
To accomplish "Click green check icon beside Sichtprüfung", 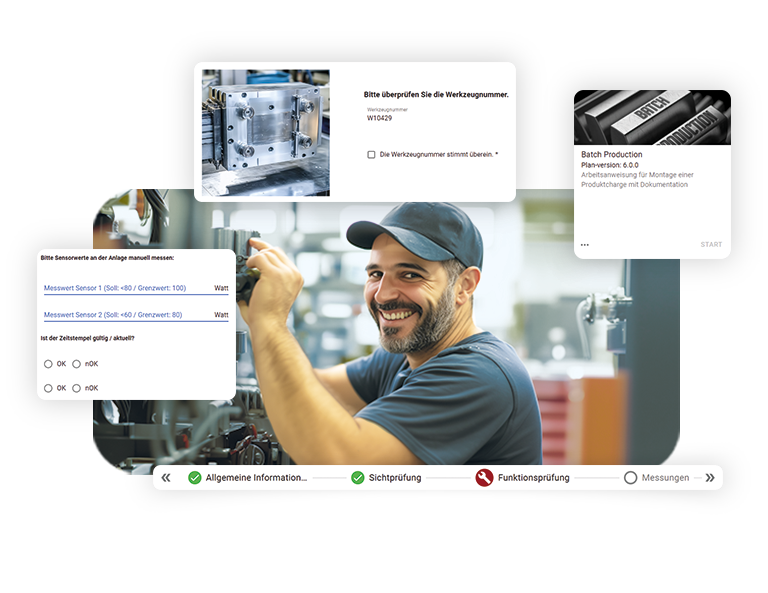I will tap(358, 477).
